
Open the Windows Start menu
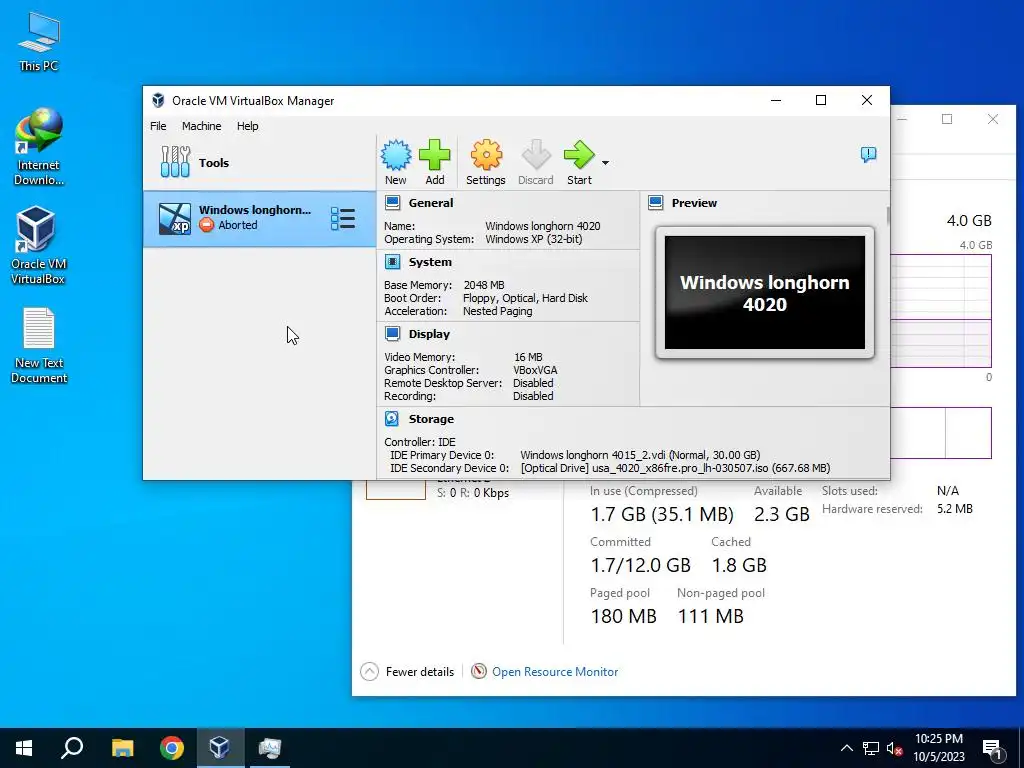pyautogui.click(x=24, y=748)
